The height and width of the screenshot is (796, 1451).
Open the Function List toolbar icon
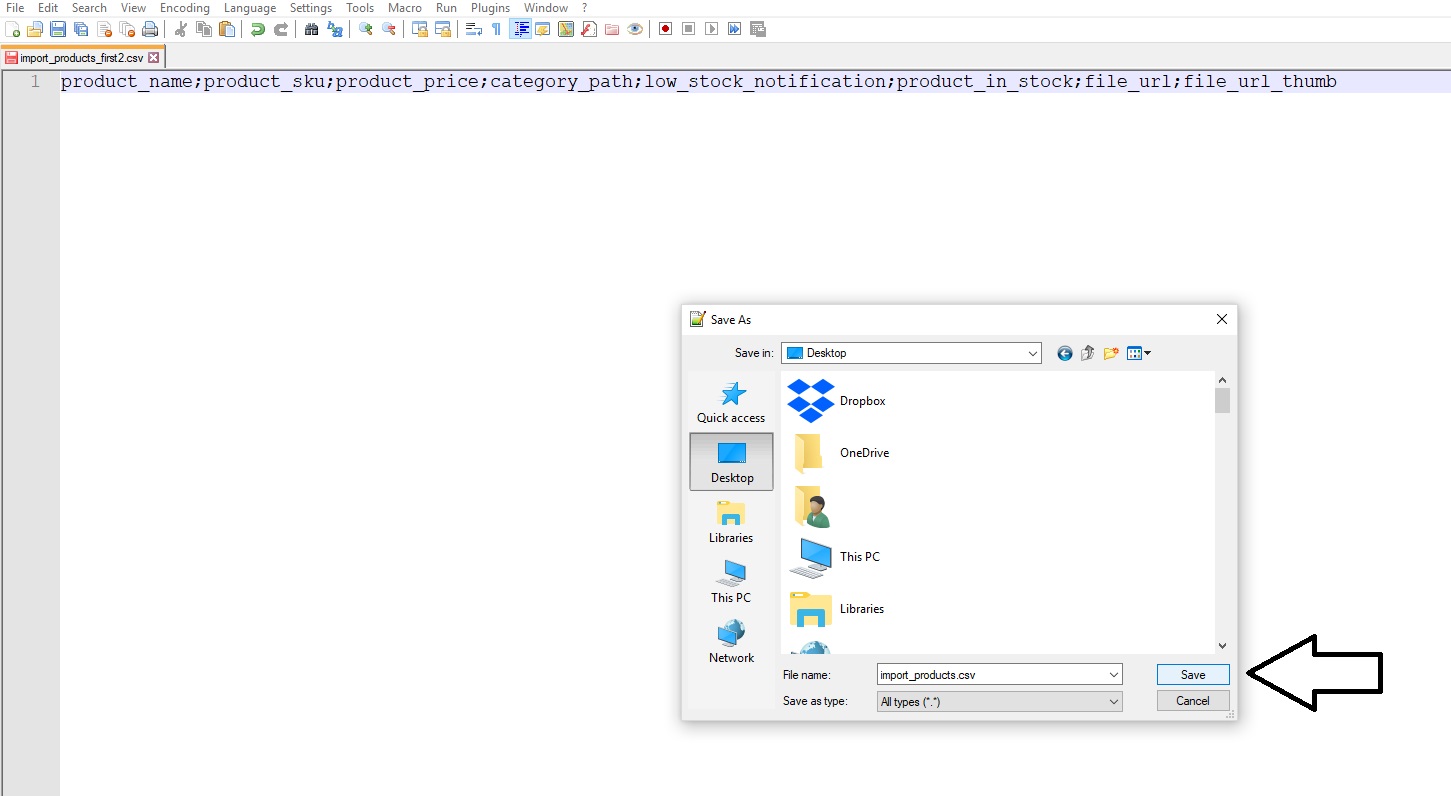(589, 29)
